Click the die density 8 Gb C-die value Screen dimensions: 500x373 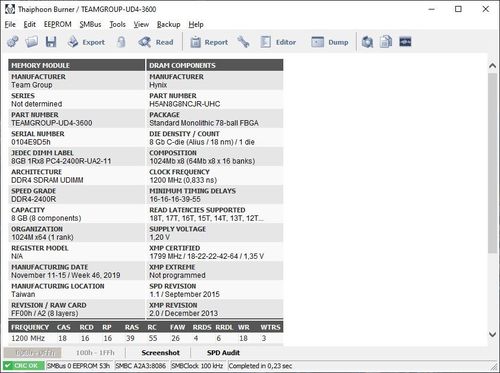202,142
